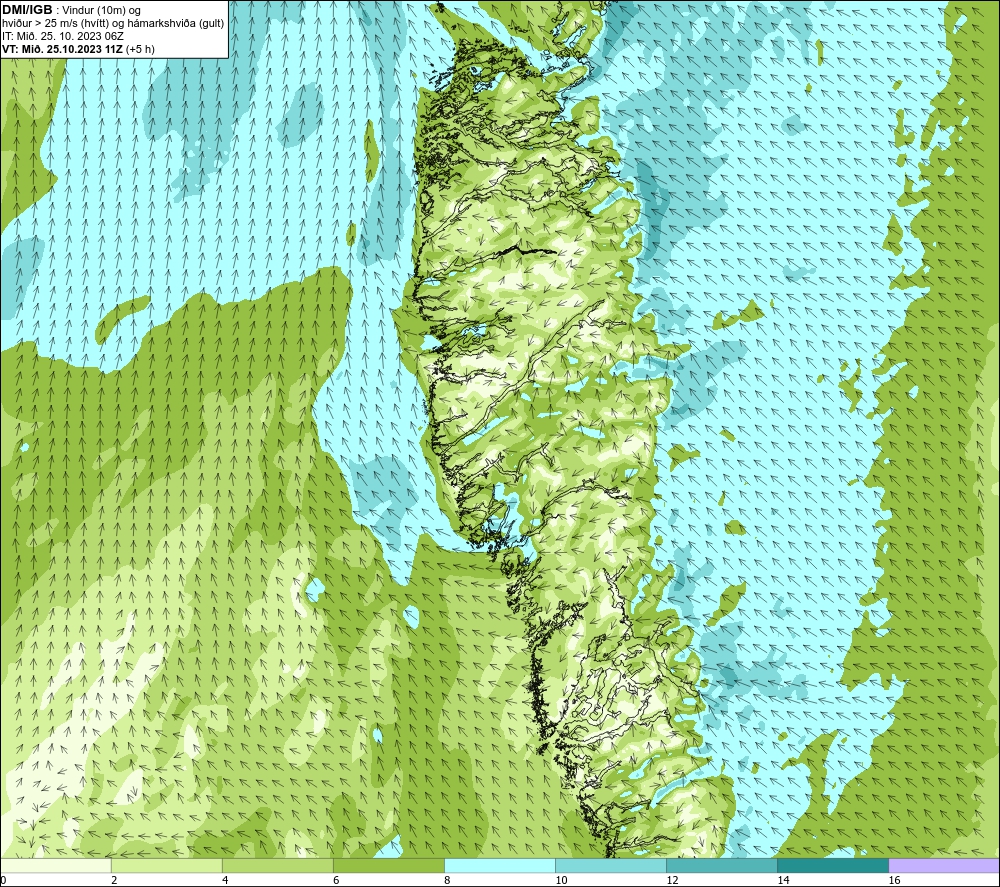
Task: Click the 10–12 m/s turquoise legend swatch
Action: click(x=611, y=865)
